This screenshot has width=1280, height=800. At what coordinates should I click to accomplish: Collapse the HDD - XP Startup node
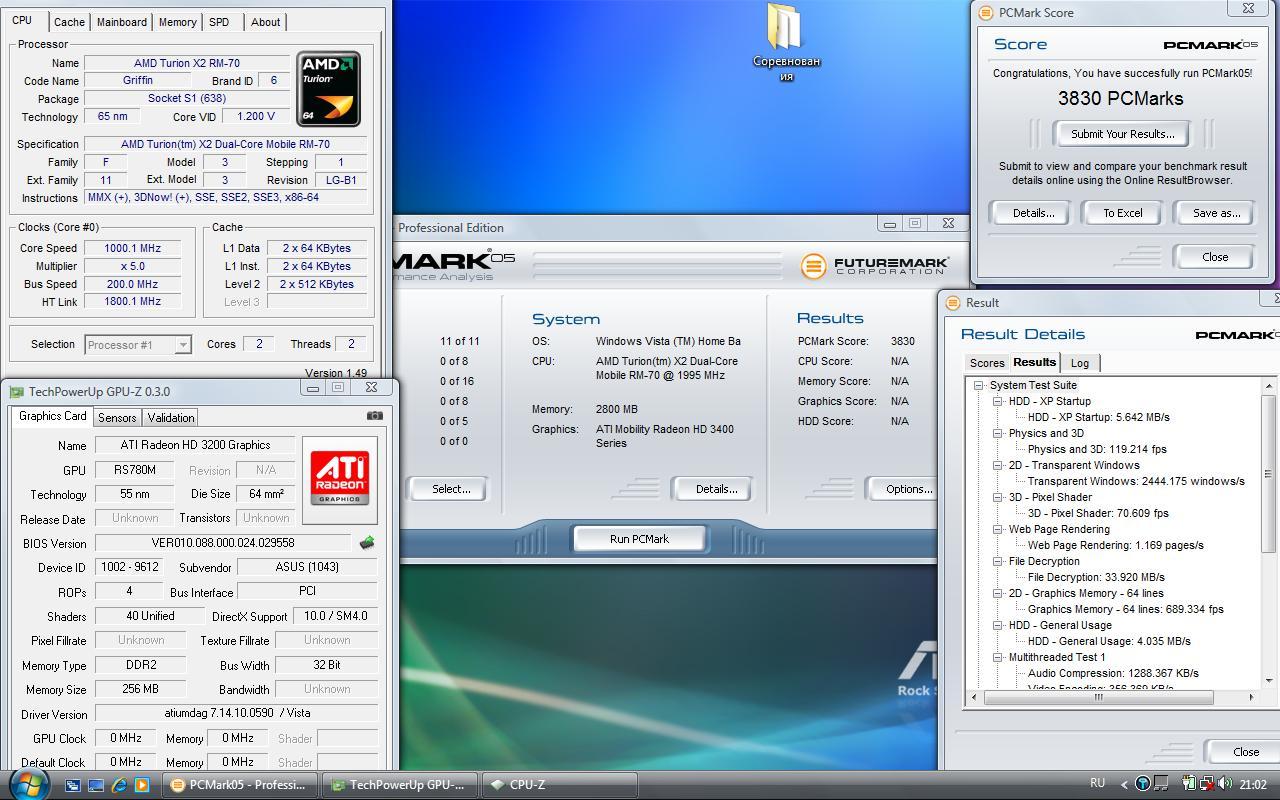click(x=997, y=401)
